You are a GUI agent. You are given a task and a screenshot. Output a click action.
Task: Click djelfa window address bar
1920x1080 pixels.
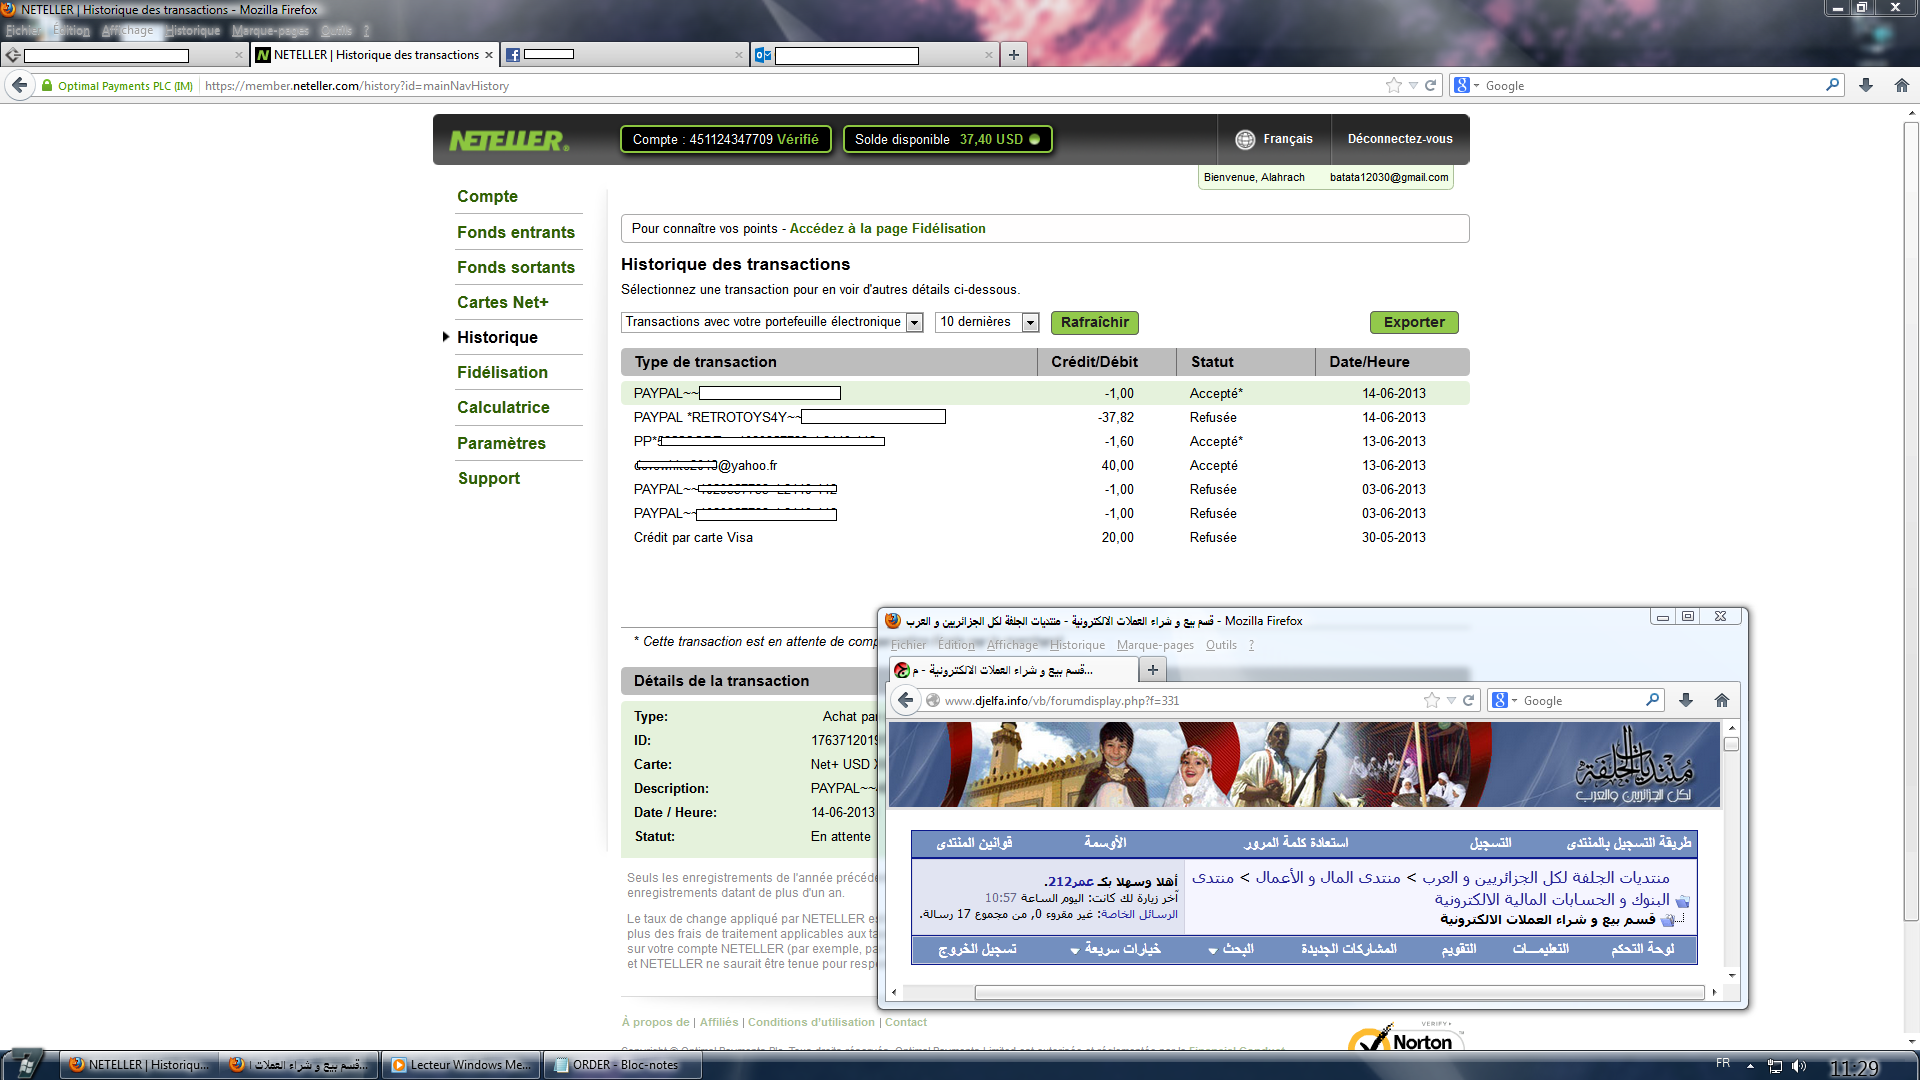coord(1061,701)
